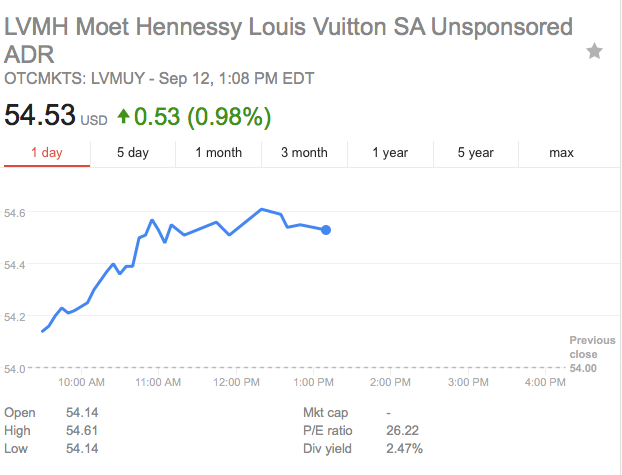Image resolution: width=622 pixels, height=475 pixels.
Task: Select the 1 day tab
Action: click(47, 153)
